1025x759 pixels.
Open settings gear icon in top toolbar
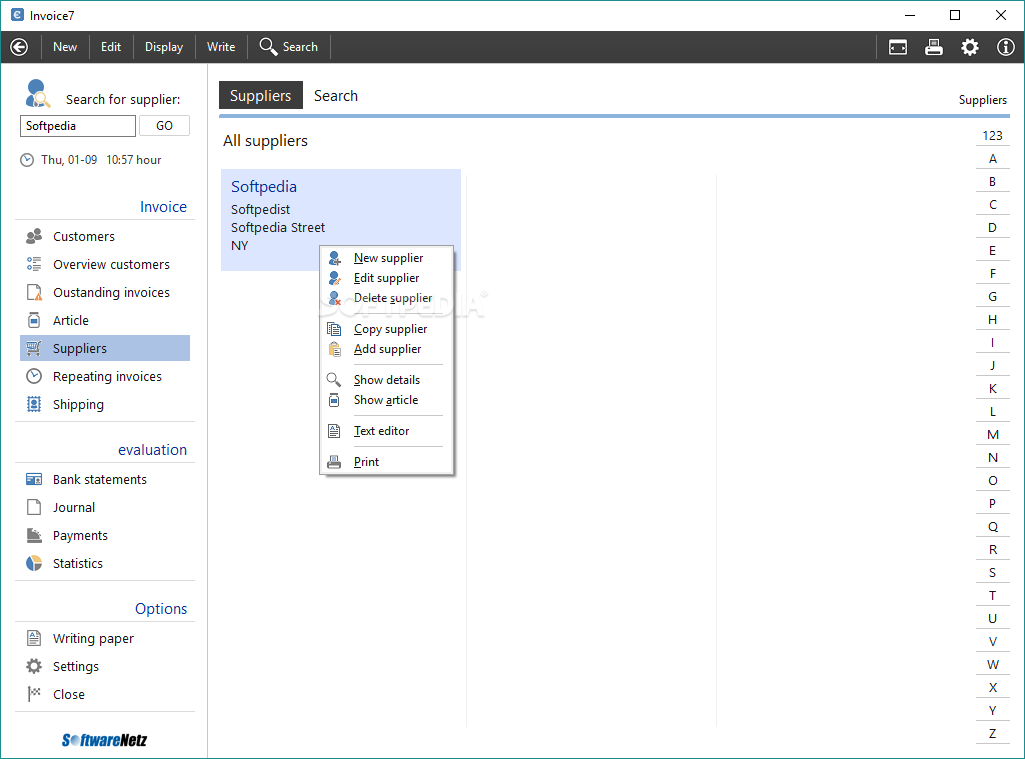tap(969, 47)
